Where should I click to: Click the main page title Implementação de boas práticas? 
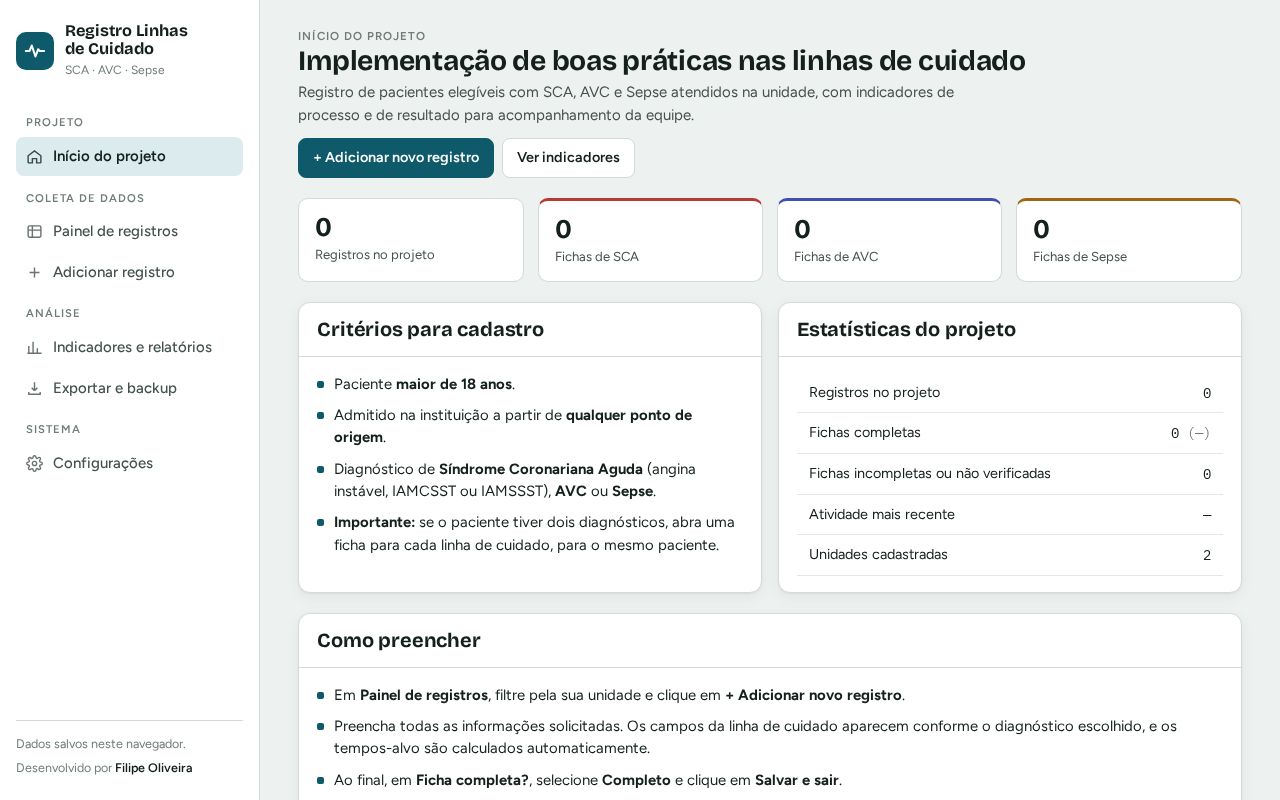662,61
